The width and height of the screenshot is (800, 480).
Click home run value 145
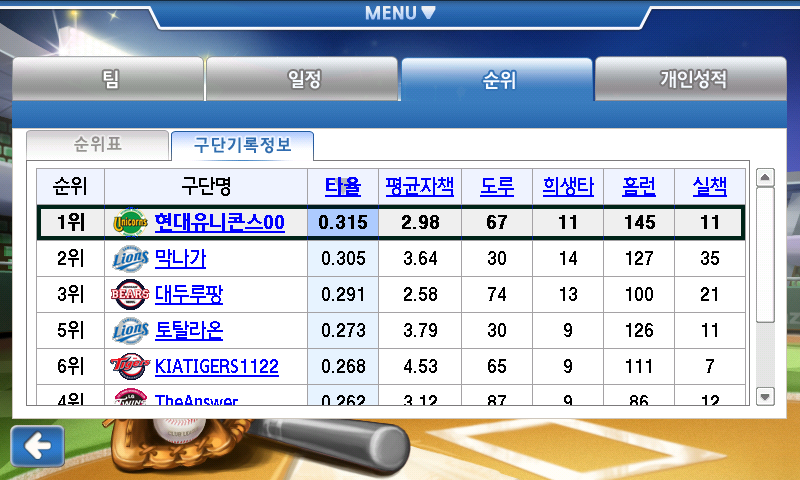pos(639,222)
